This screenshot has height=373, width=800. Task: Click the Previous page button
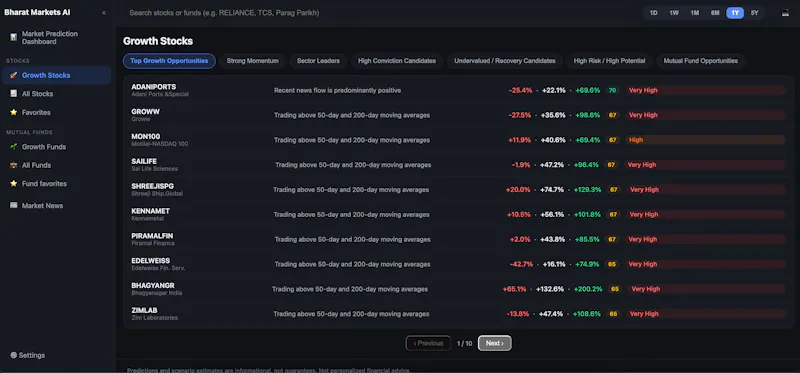click(428, 343)
